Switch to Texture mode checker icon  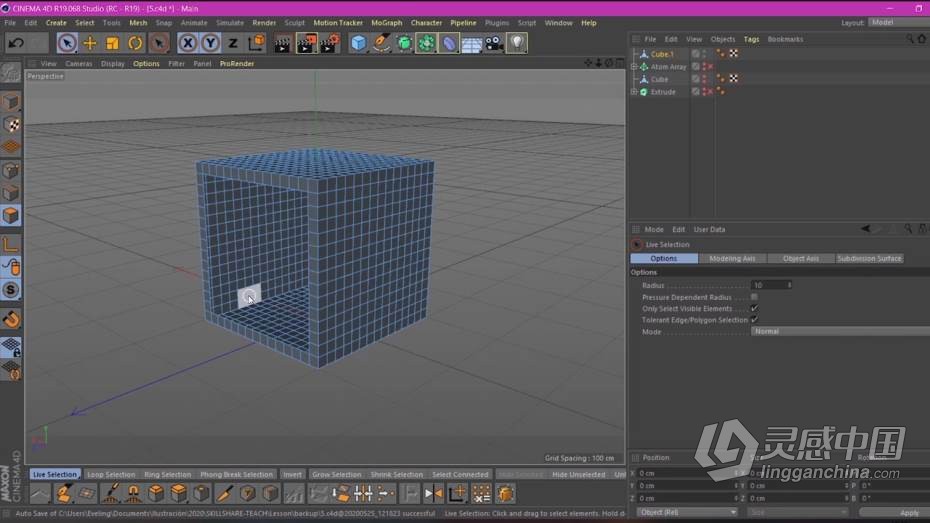11,125
